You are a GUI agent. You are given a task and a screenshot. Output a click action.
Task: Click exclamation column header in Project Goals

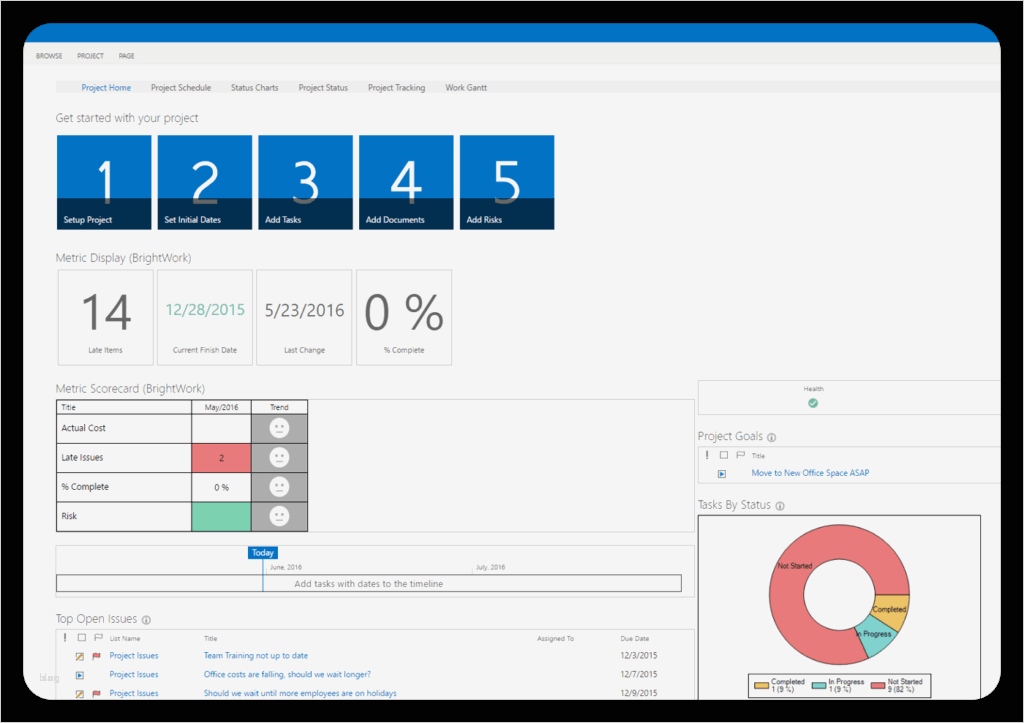pos(707,455)
